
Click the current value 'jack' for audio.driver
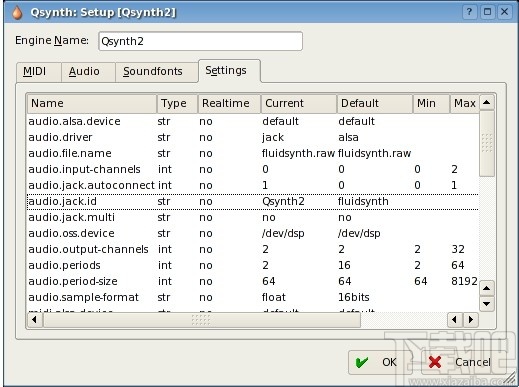click(273, 138)
